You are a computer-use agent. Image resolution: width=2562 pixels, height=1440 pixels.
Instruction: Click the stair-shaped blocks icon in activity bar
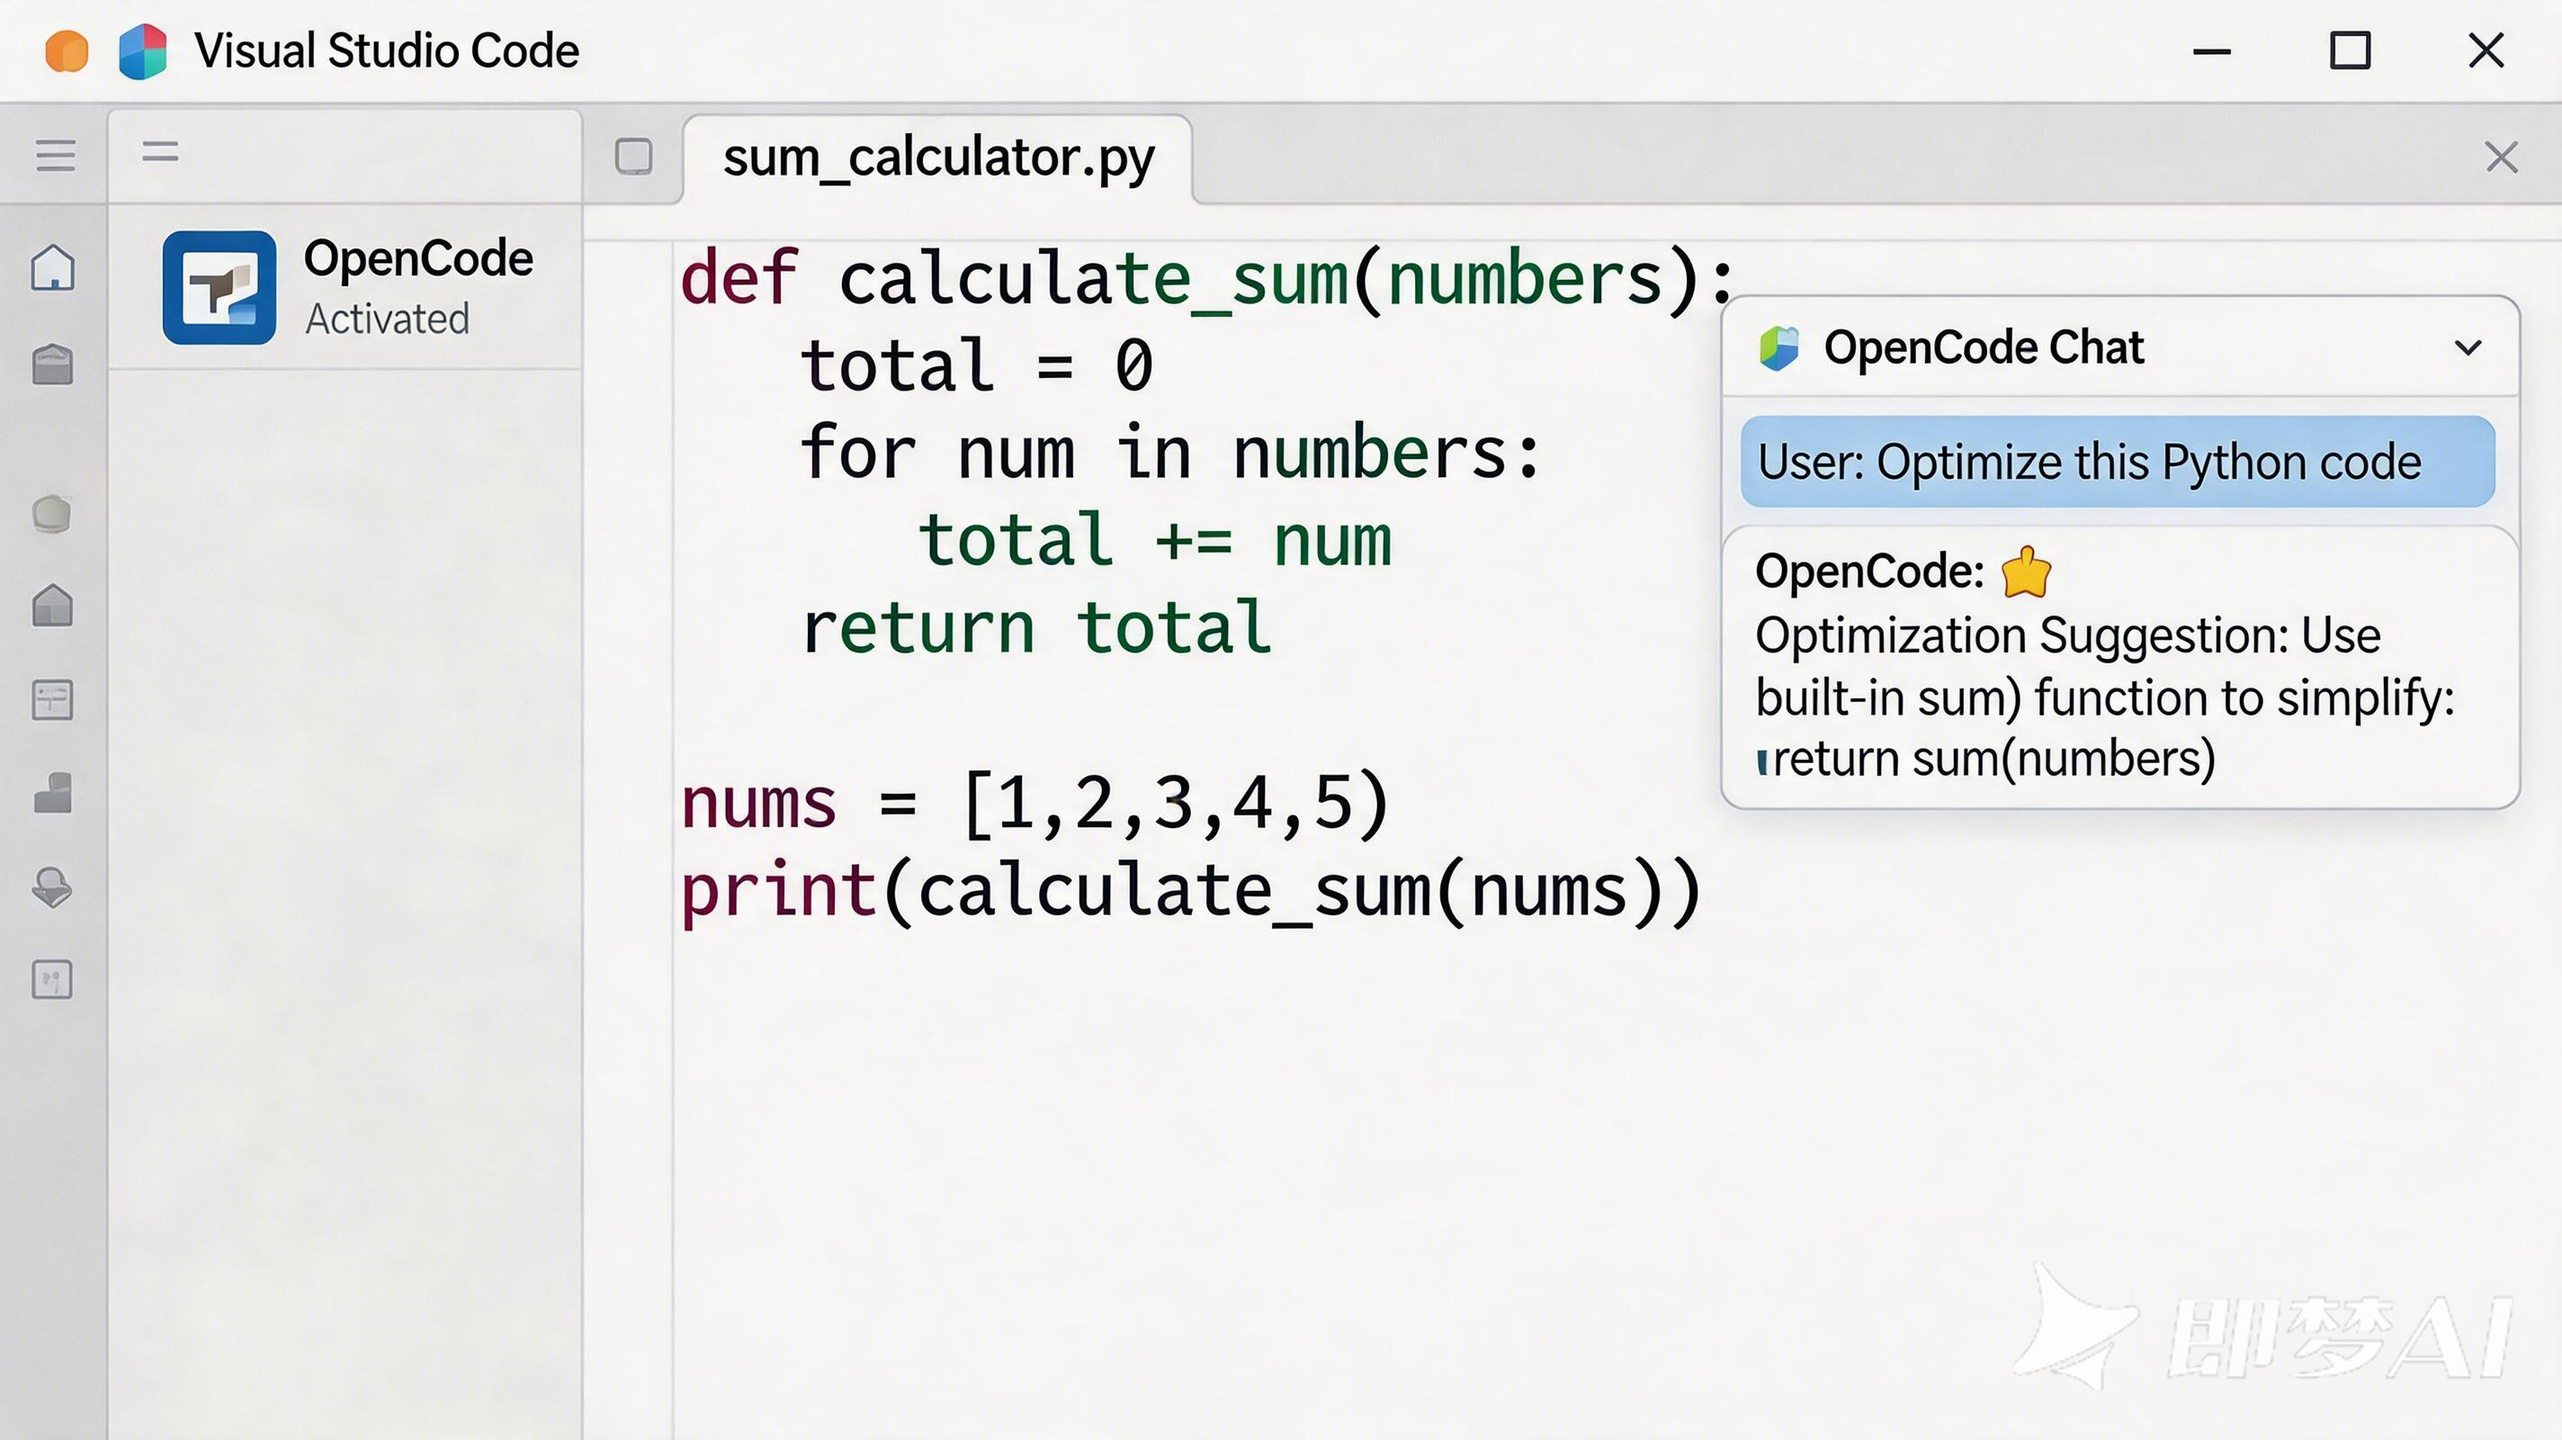[53, 793]
